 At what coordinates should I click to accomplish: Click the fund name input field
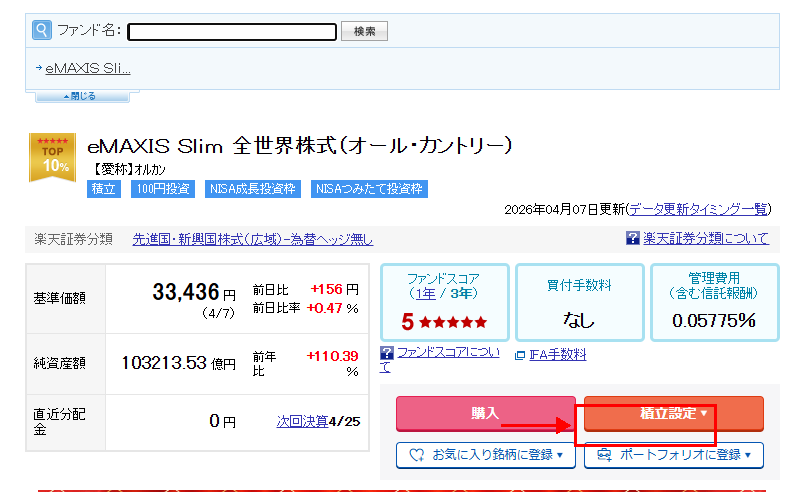pos(232,31)
